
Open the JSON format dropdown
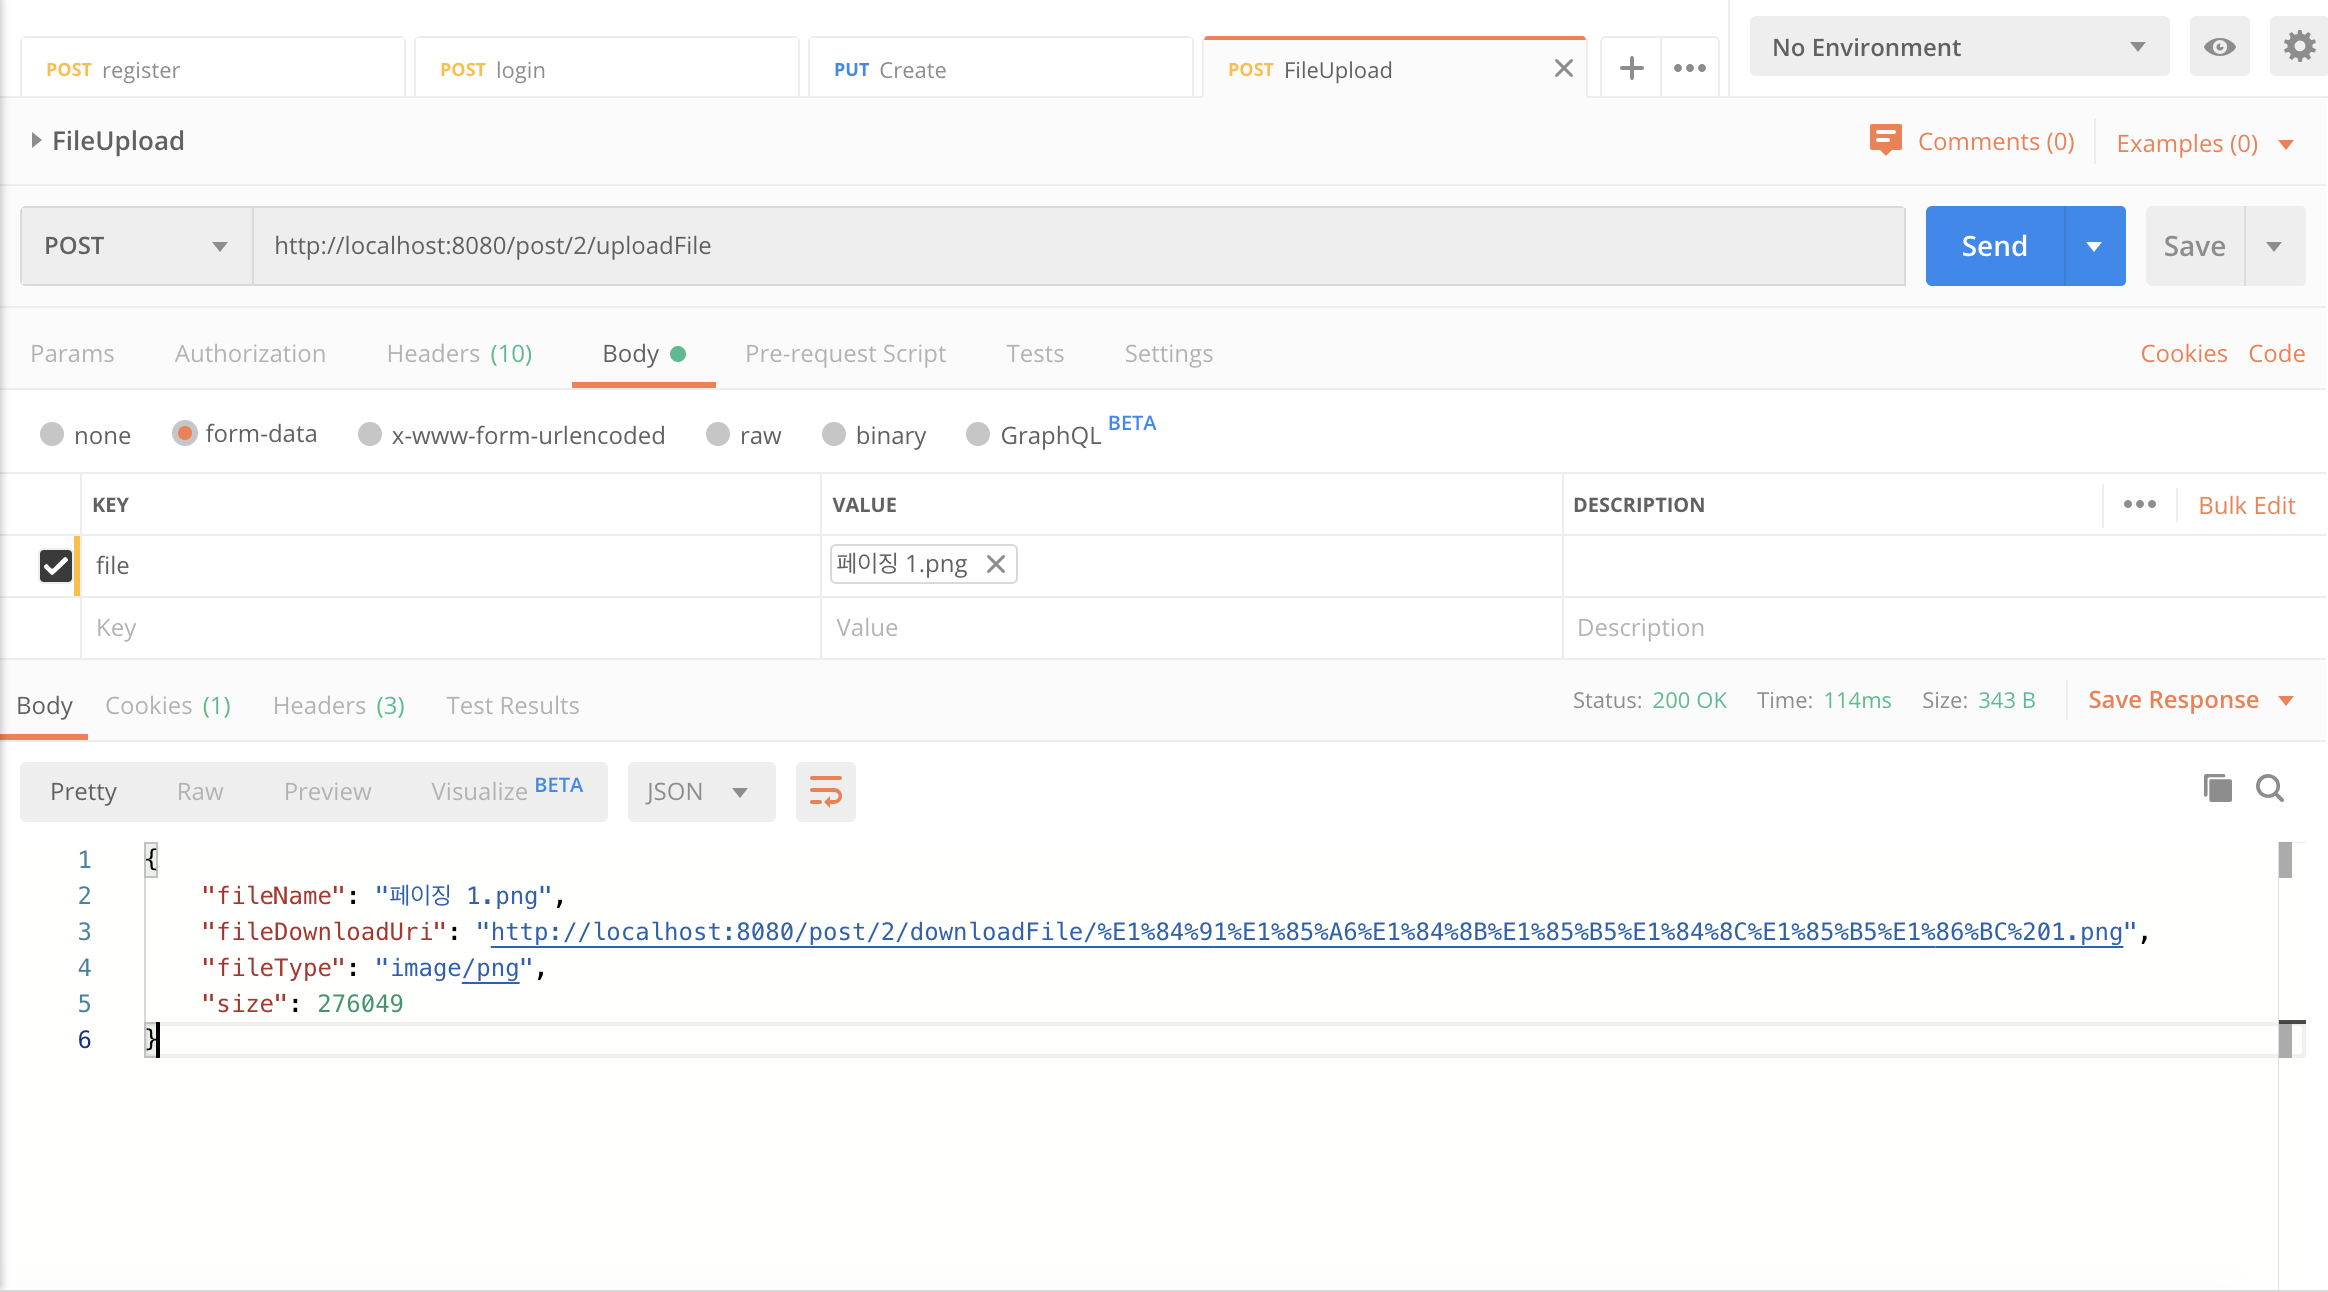click(x=701, y=791)
